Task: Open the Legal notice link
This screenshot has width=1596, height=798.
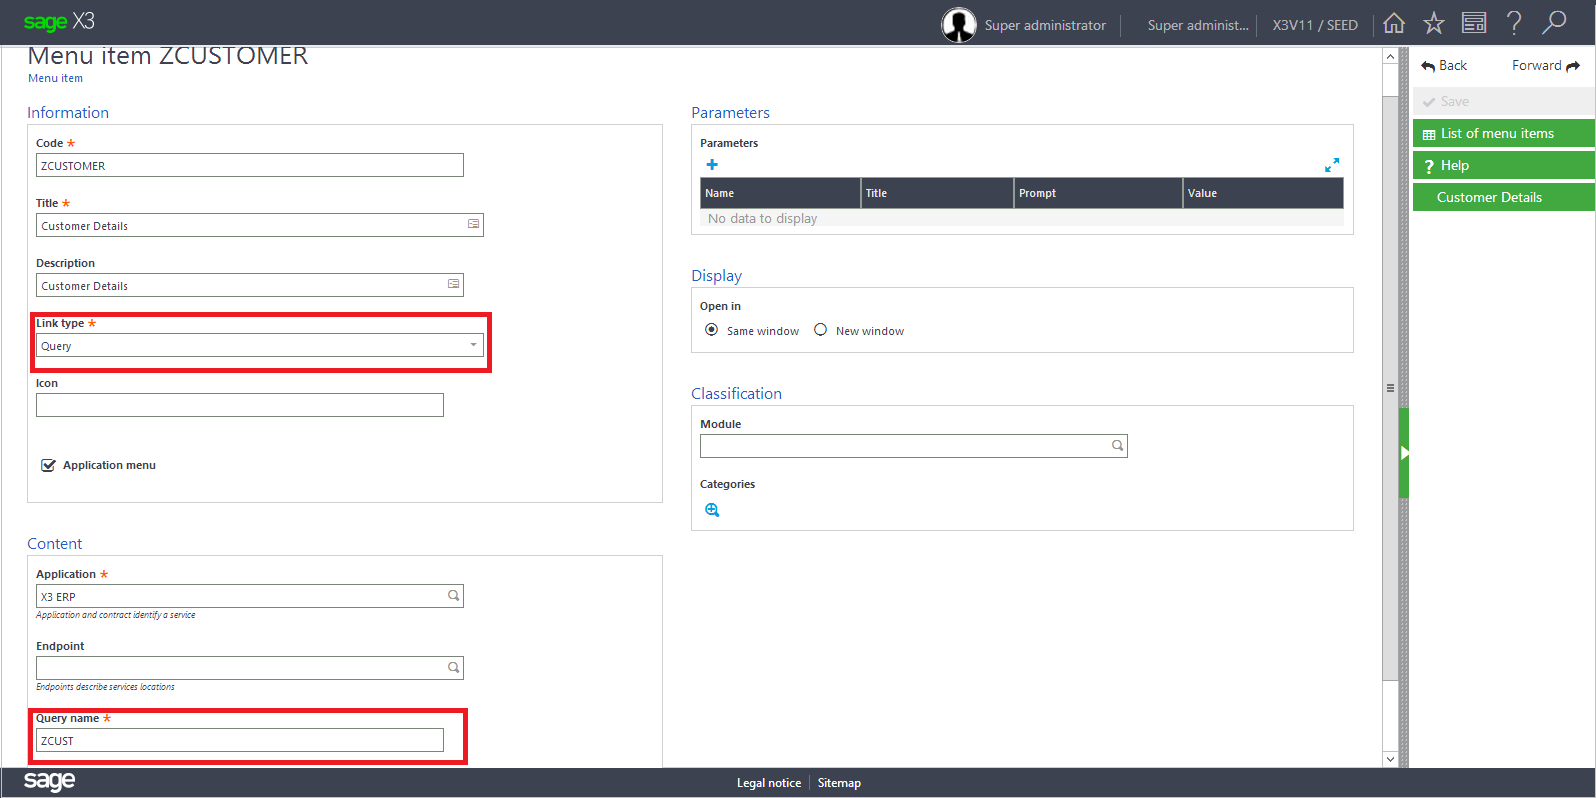Action: (768, 783)
